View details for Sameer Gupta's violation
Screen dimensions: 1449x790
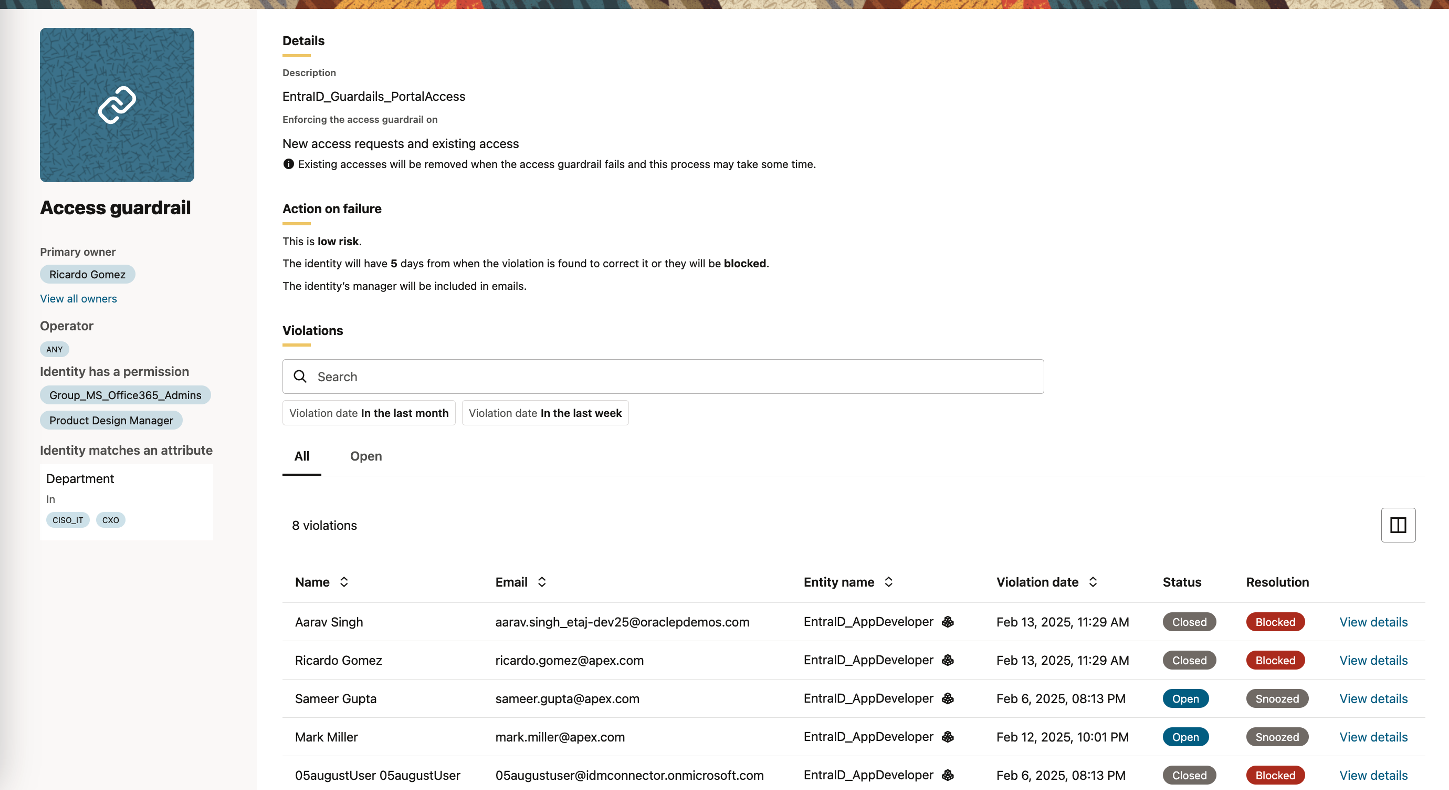[x=1373, y=699]
